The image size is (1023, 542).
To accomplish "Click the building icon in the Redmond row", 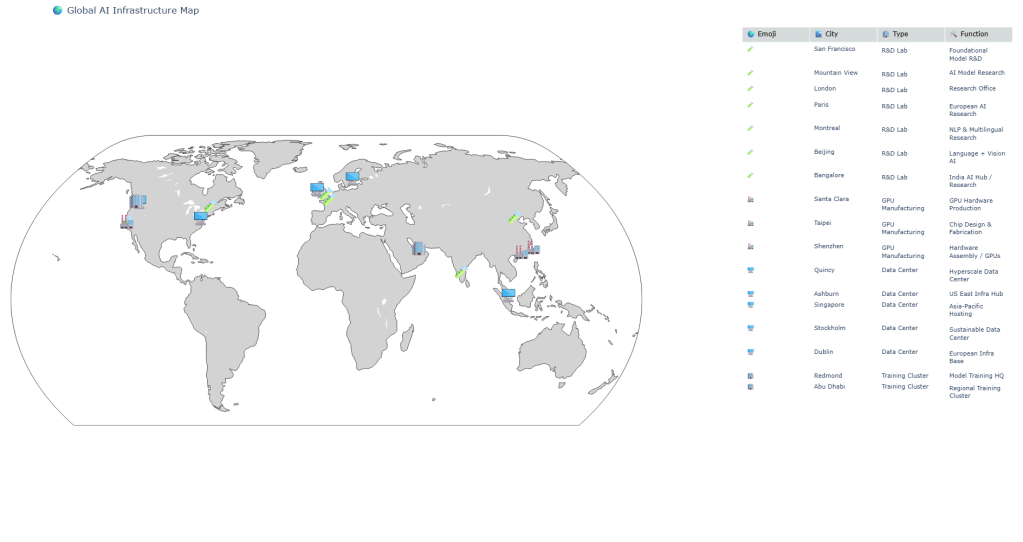I will tap(750, 376).
